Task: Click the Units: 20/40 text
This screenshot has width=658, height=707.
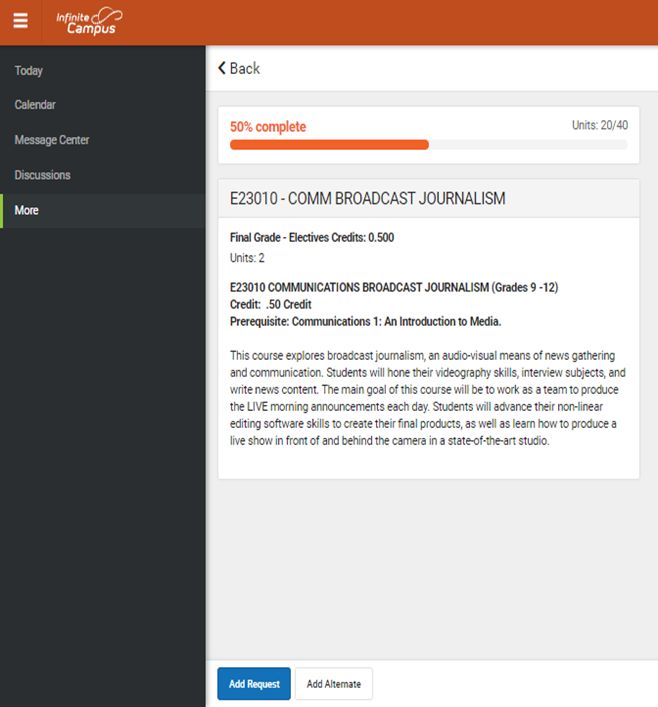Action: click(600, 125)
